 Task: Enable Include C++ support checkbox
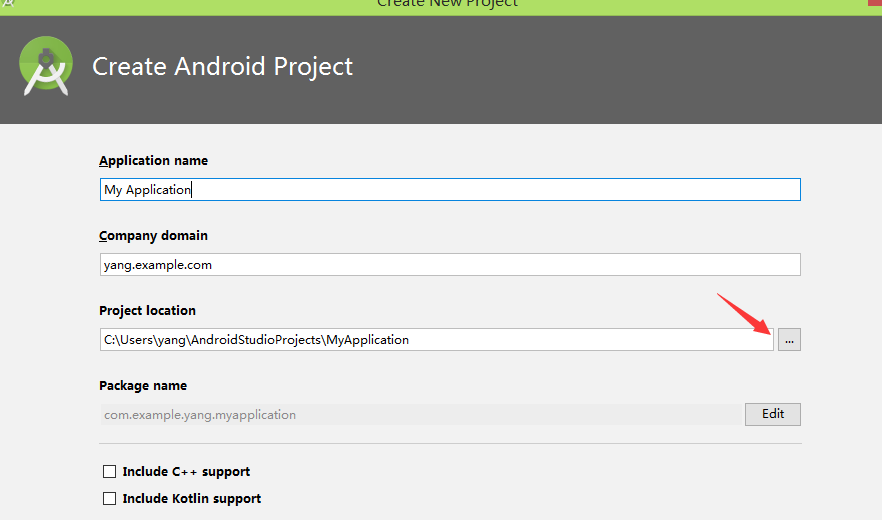click(x=110, y=472)
